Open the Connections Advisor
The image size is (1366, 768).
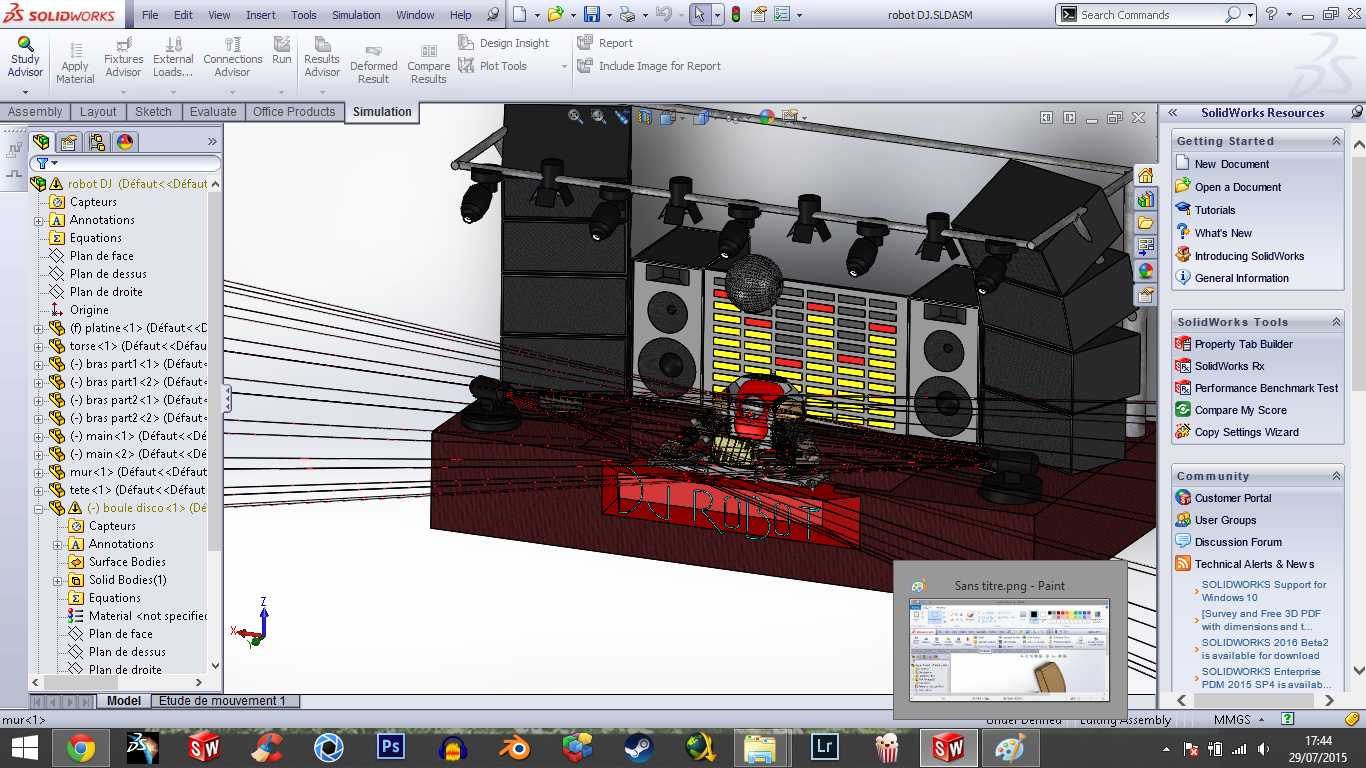[232, 58]
